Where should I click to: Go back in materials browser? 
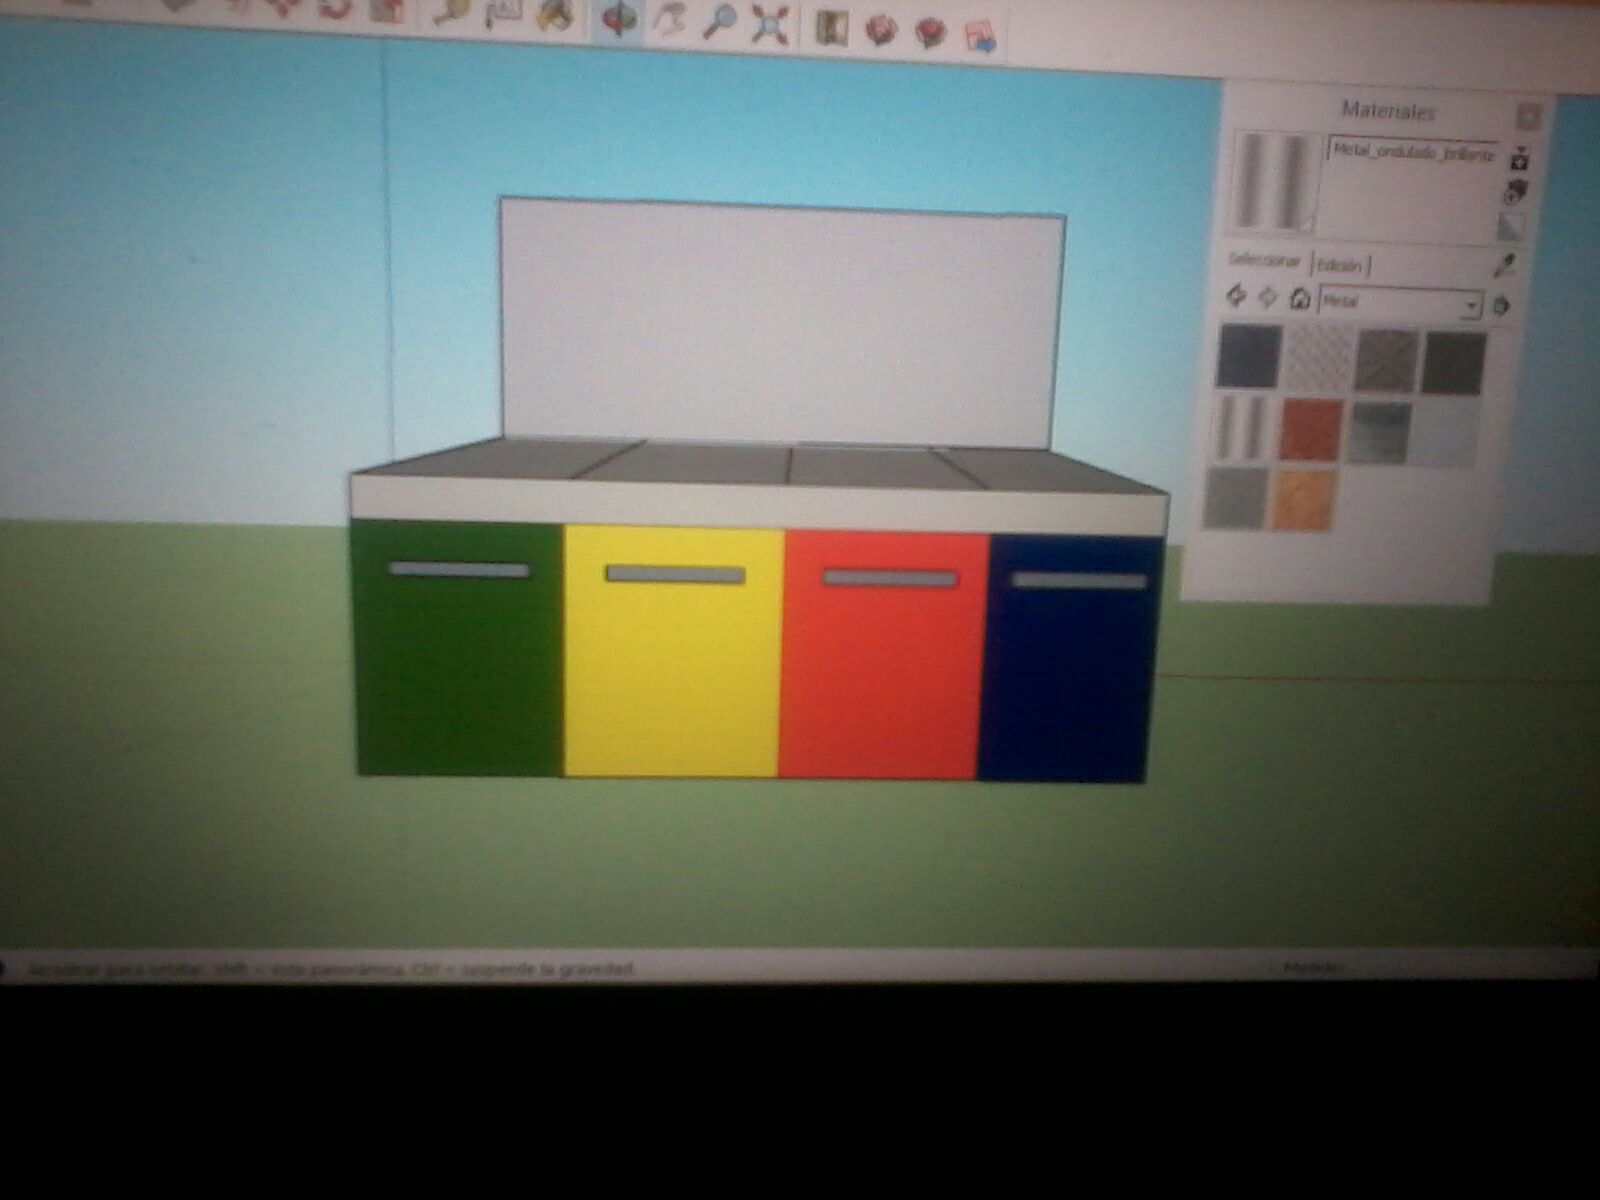click(x=1237, y=296)
